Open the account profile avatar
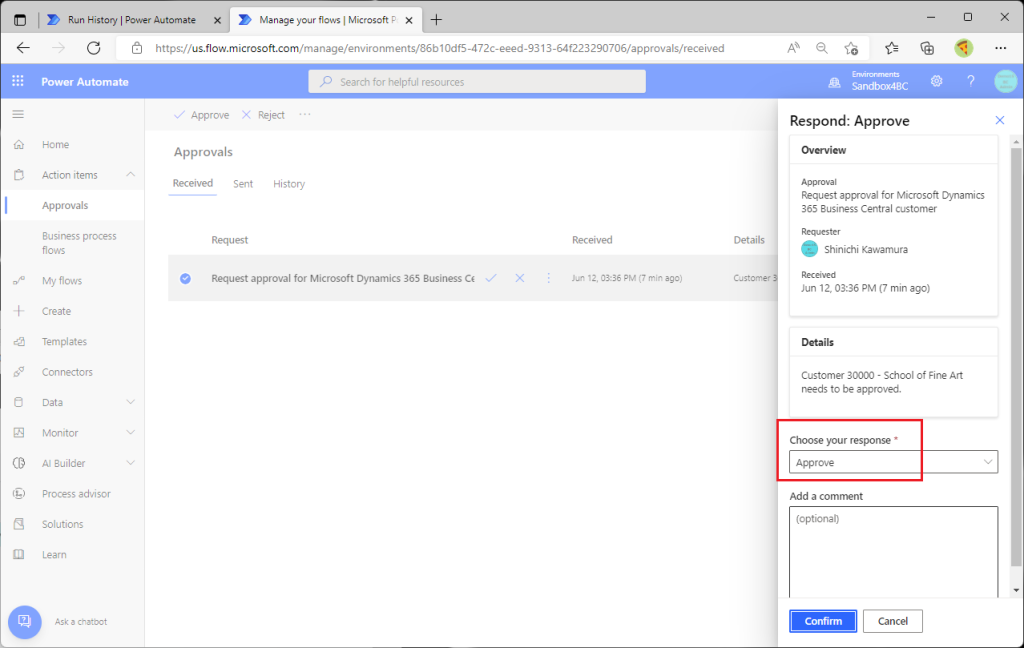1024x648 pixels. click(x=1006, y=81)
